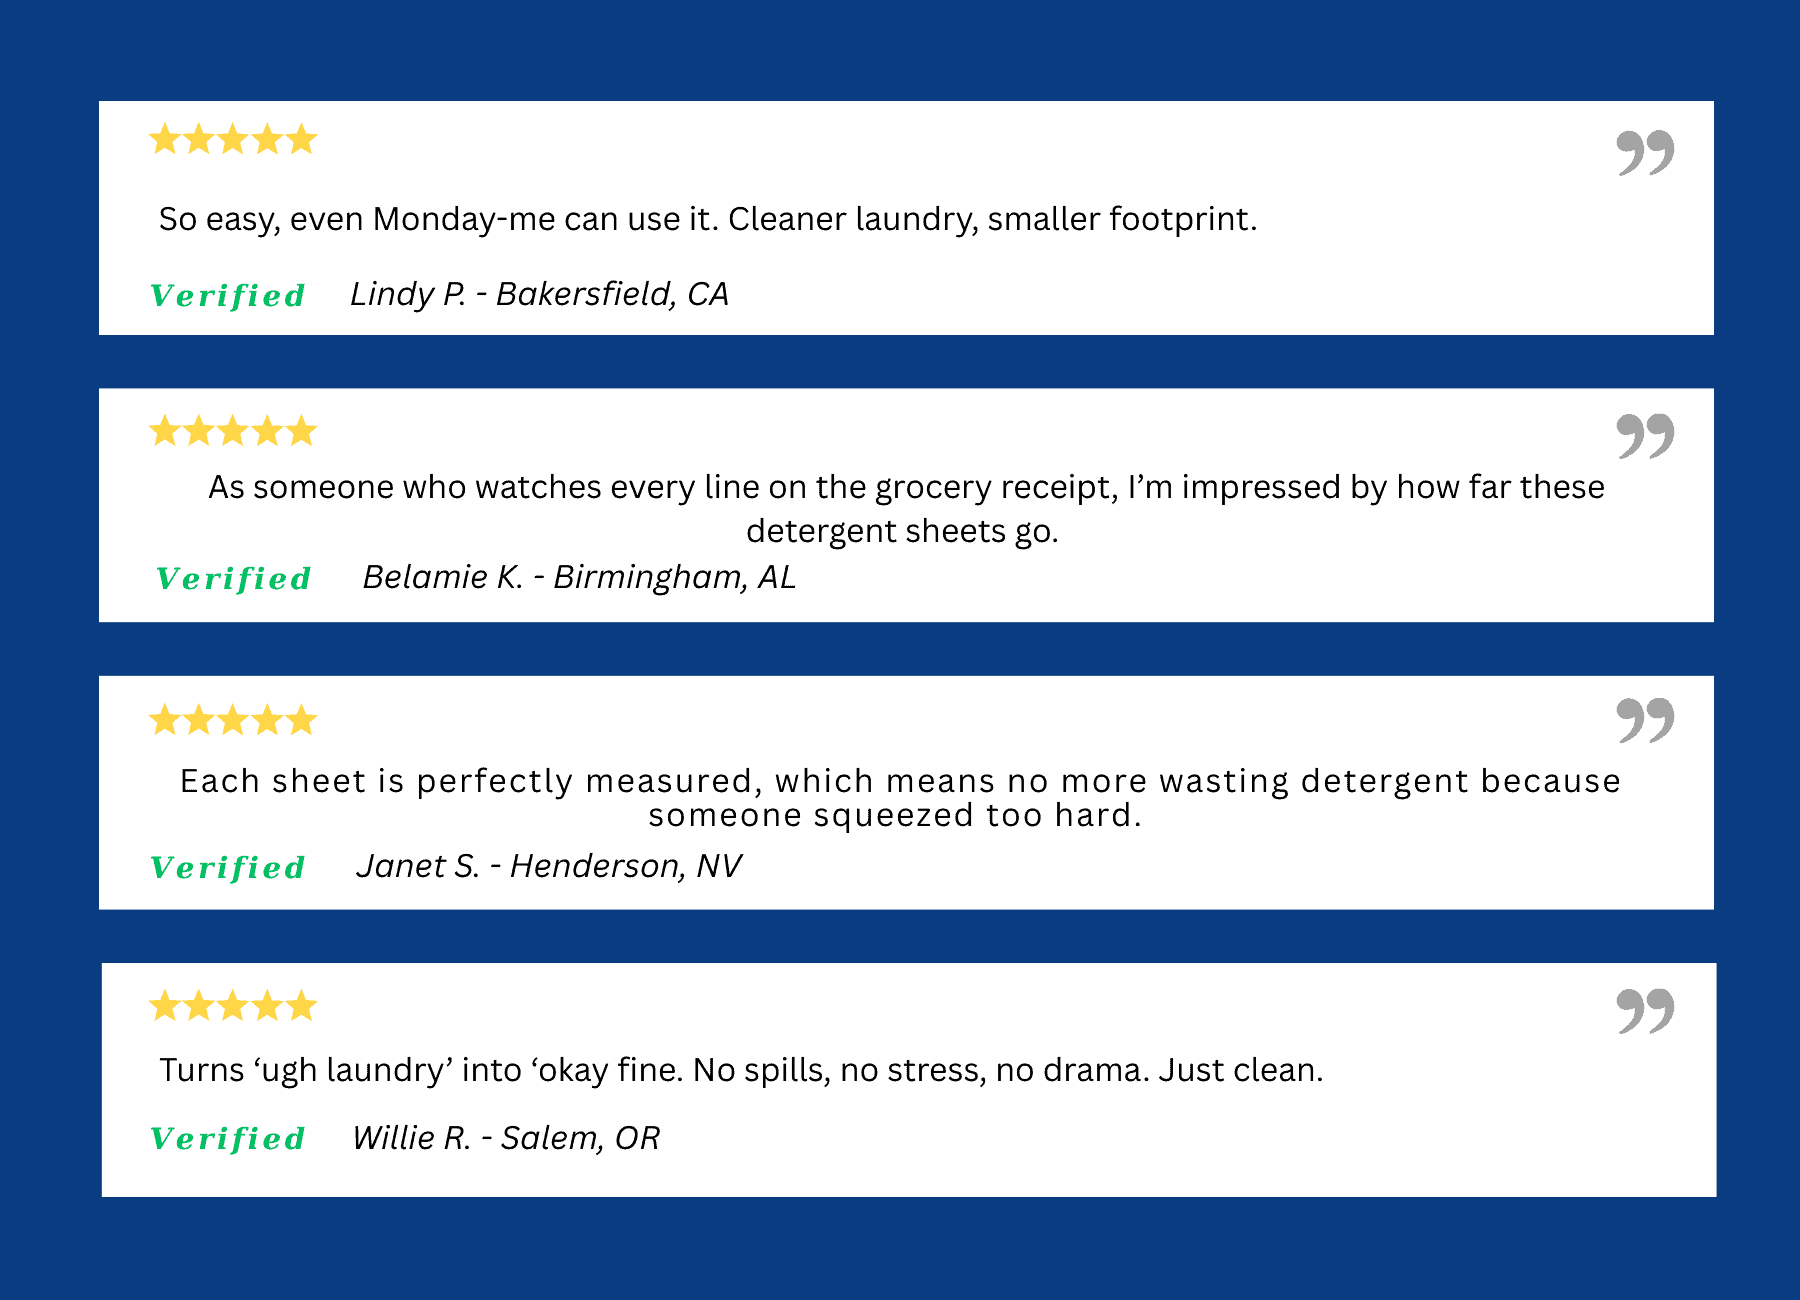Click the Verified badge beside Lindy P.

point(228,296)
